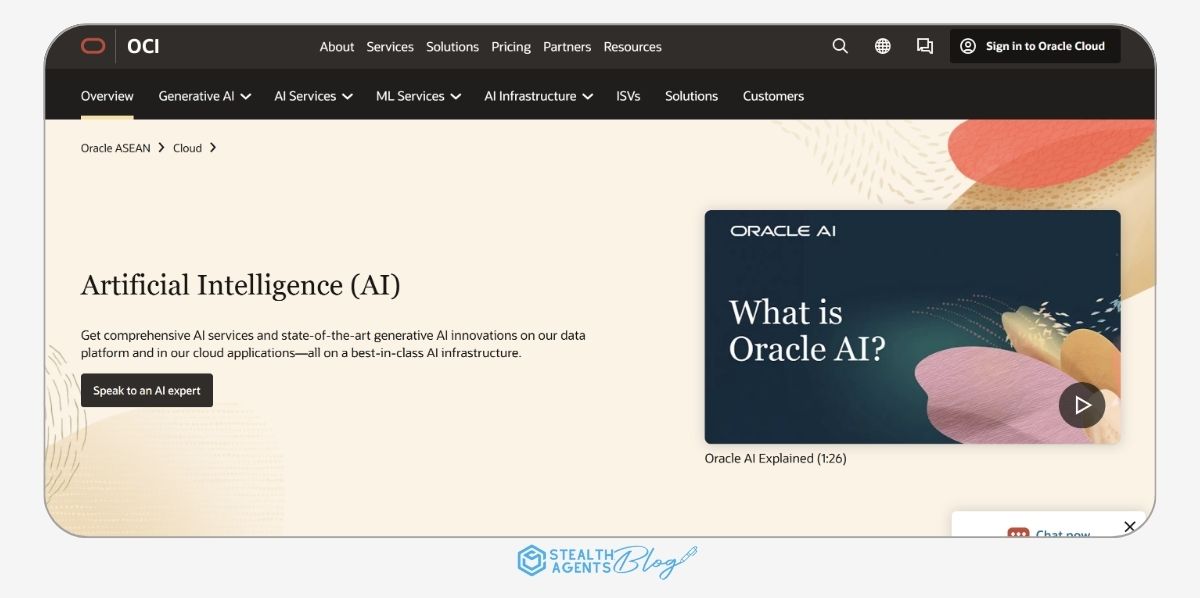
Task: Click the Cloud breadcrumb link
Action: 186,147
